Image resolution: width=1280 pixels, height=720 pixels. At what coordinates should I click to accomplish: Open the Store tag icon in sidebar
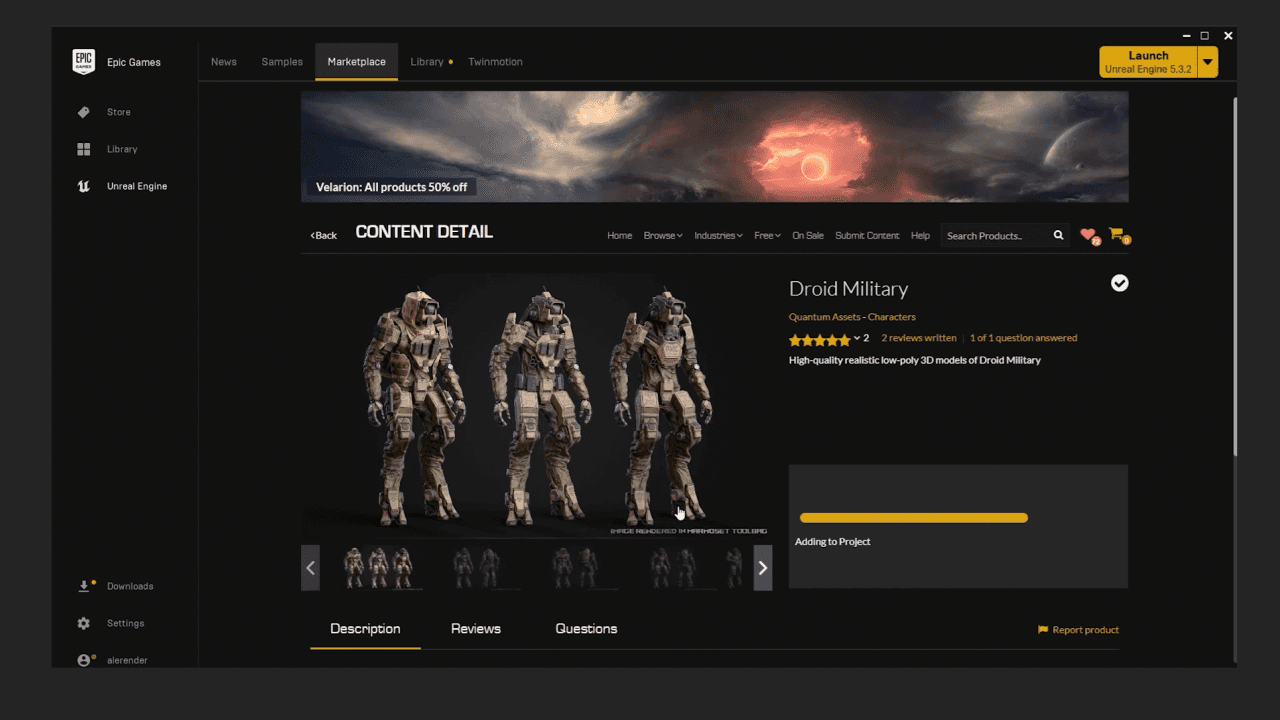coord(84,112)
